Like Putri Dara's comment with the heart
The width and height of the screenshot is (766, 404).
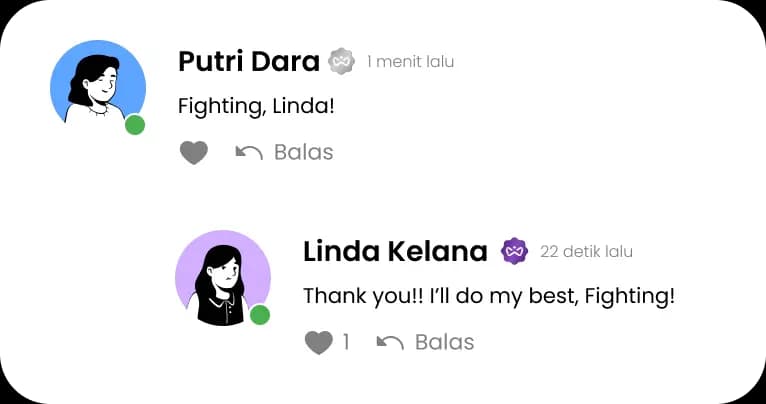tap(193, 152)
